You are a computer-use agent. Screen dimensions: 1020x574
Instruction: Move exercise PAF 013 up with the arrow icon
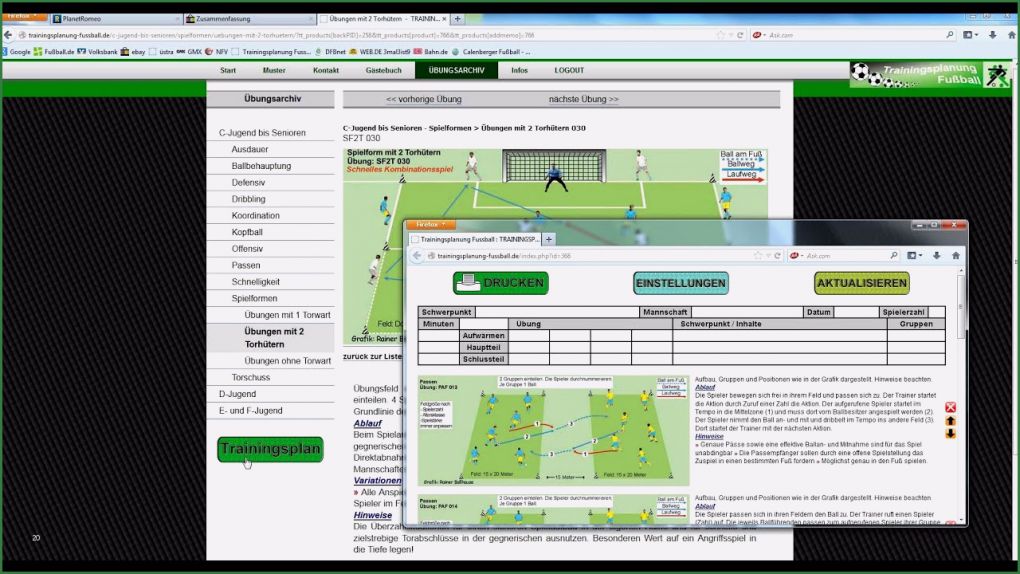[950, 421]
